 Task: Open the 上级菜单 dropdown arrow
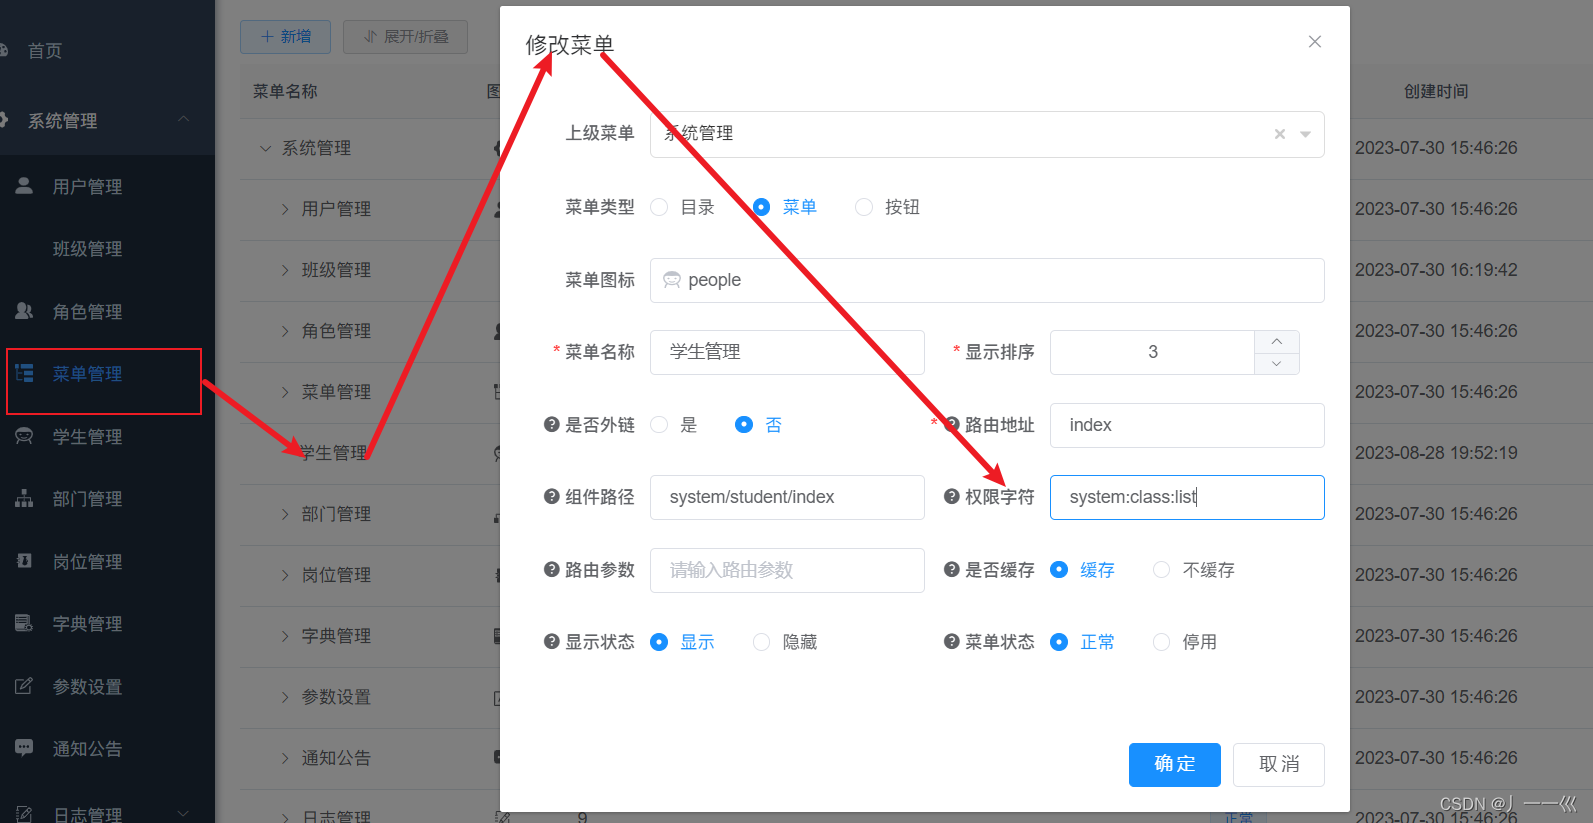pos(1305,134)
